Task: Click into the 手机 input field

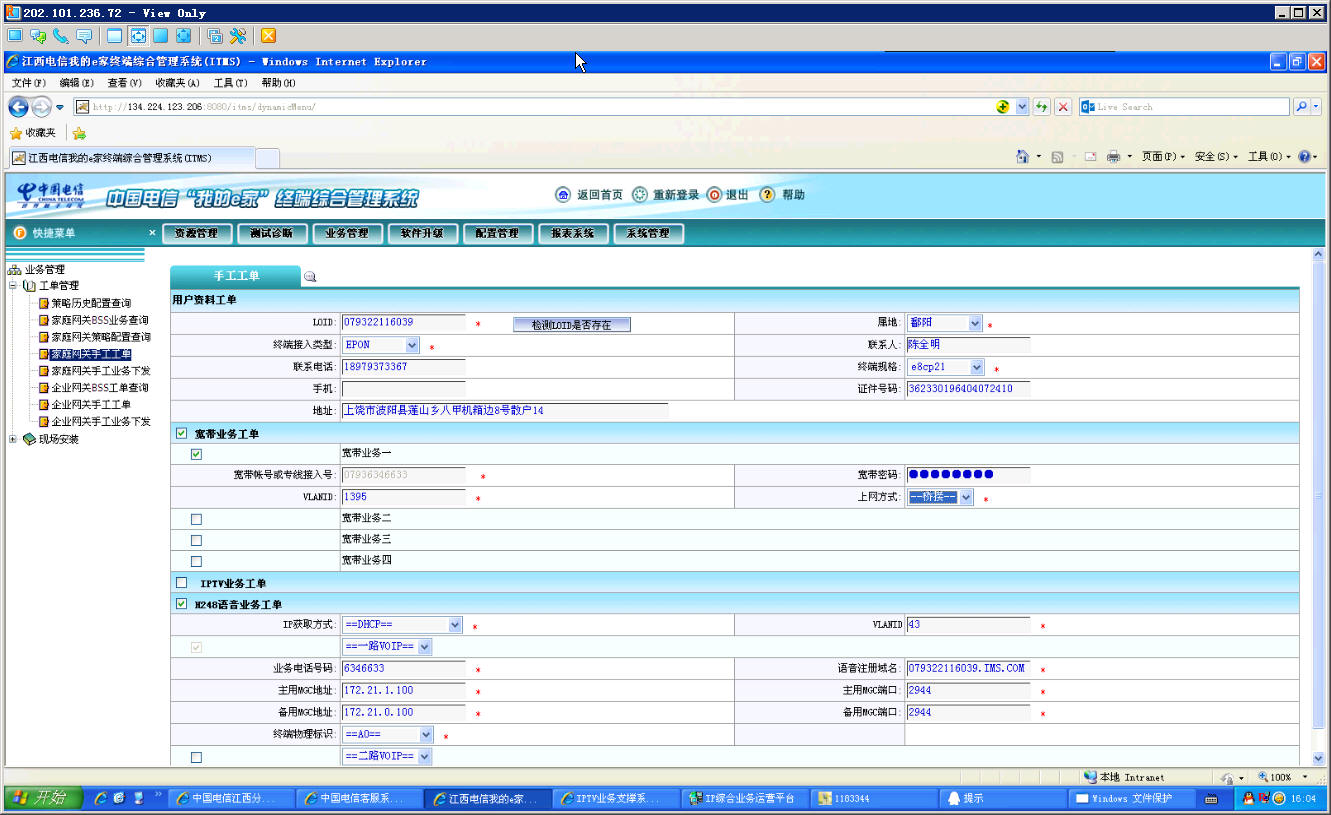Action: (404, 388)
